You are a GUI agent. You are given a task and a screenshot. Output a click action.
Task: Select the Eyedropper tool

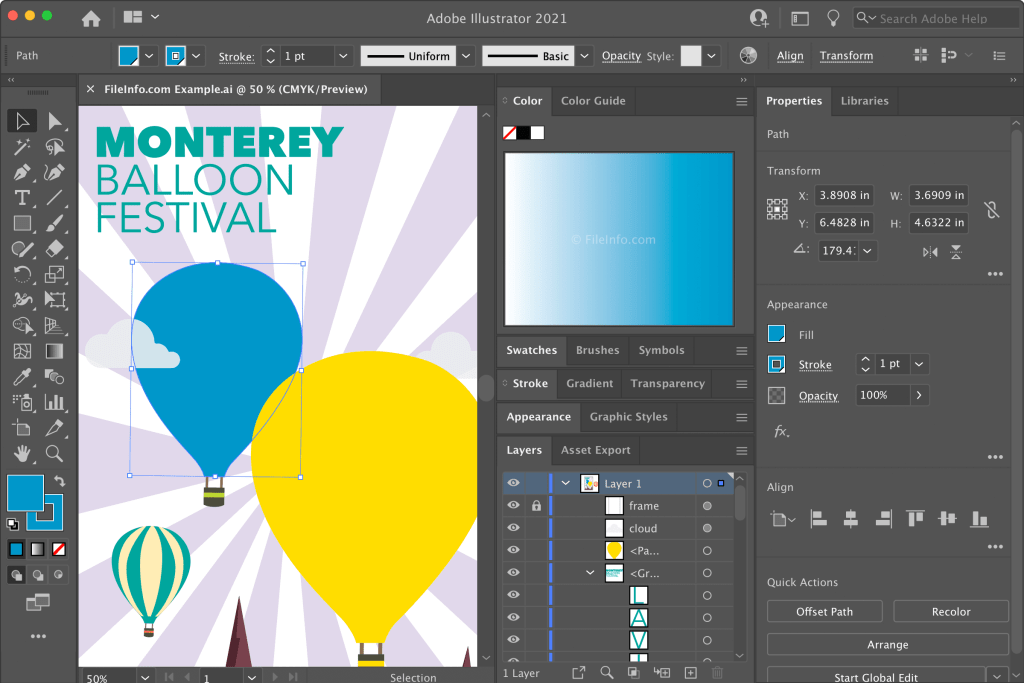tap(22, 377)
